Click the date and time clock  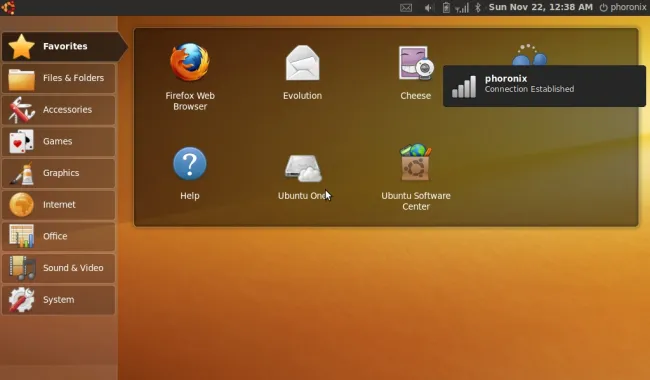pyautogui.click(x=541, y=7)
